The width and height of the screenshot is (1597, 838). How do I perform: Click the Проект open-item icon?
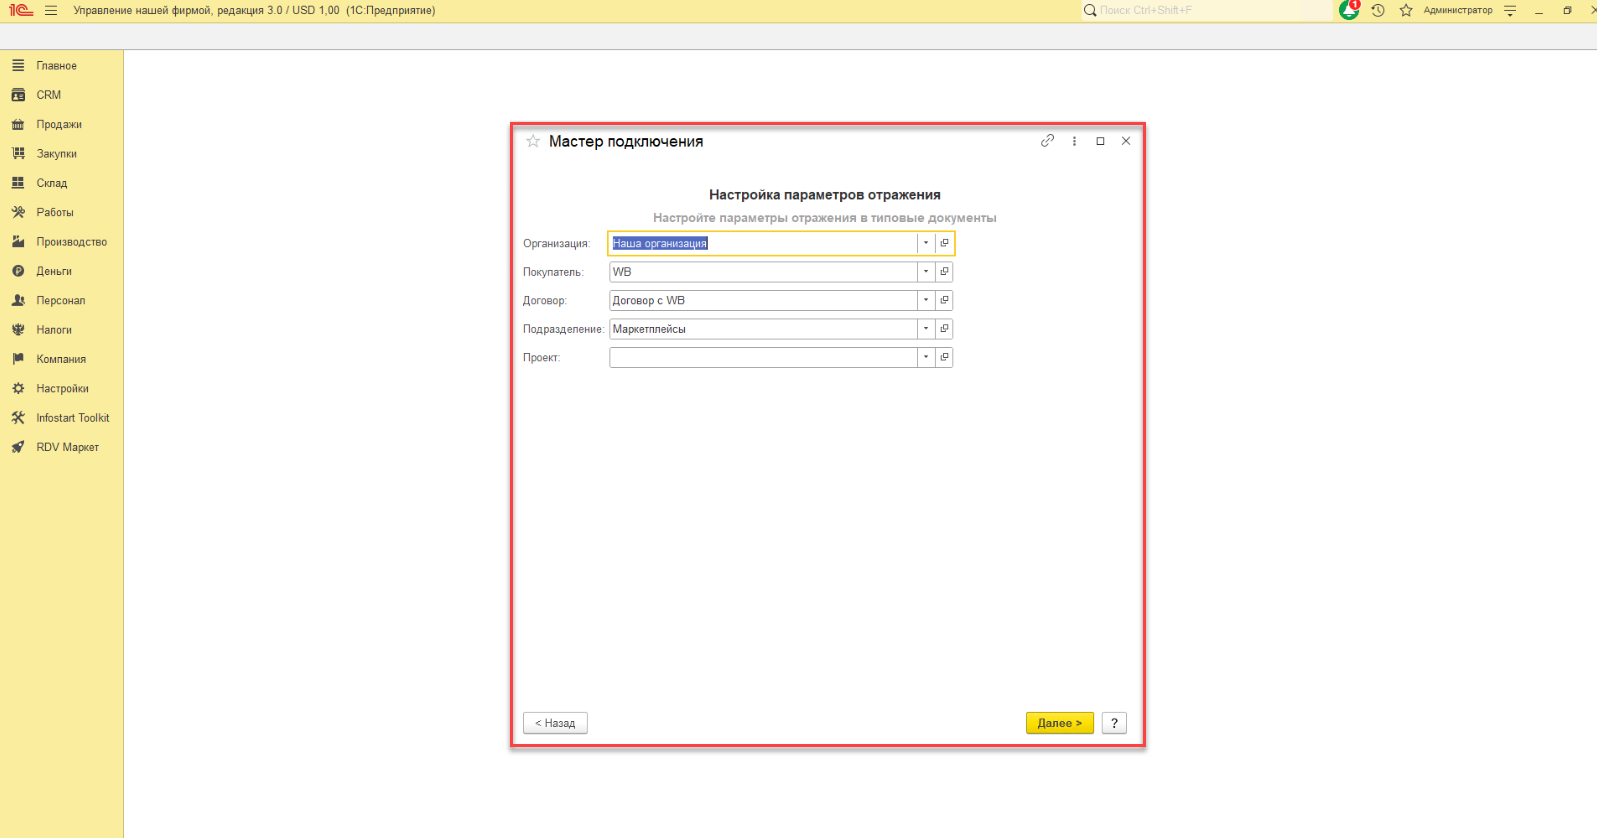[x=944, y=357]
